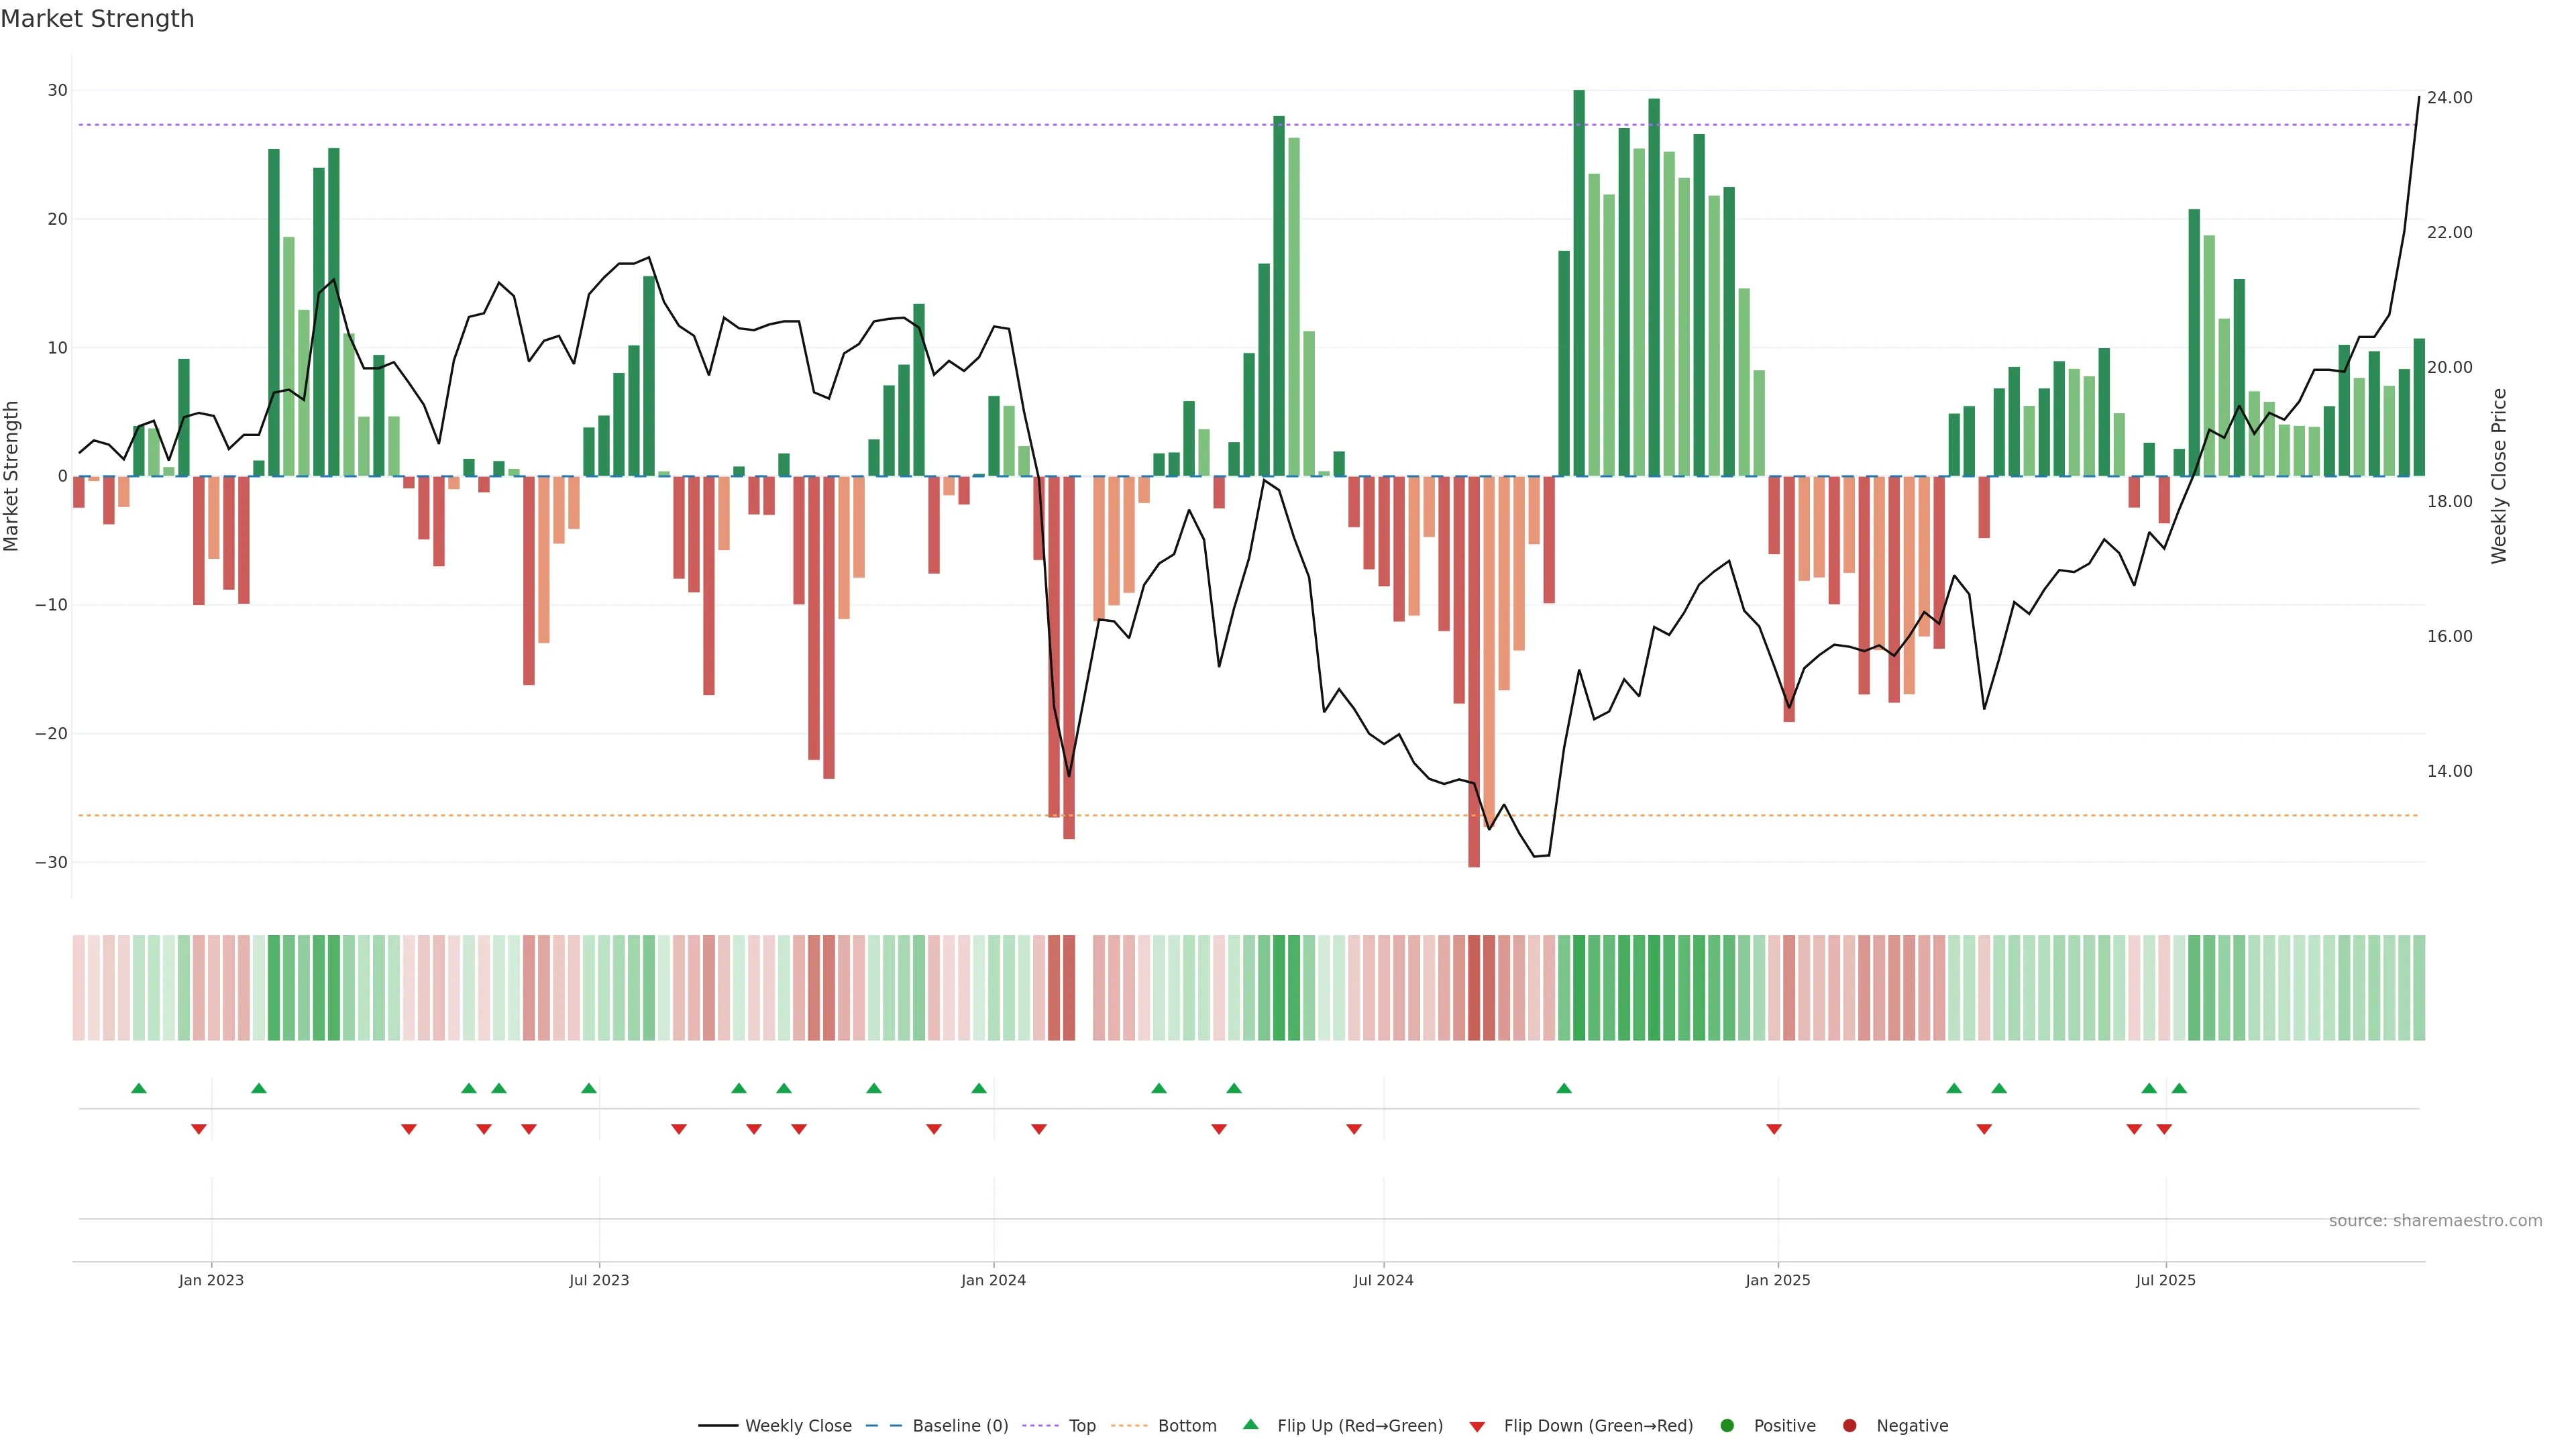Click the first red flip-down triangle marker
2576x1449 pixels.
pos(199,1129)
